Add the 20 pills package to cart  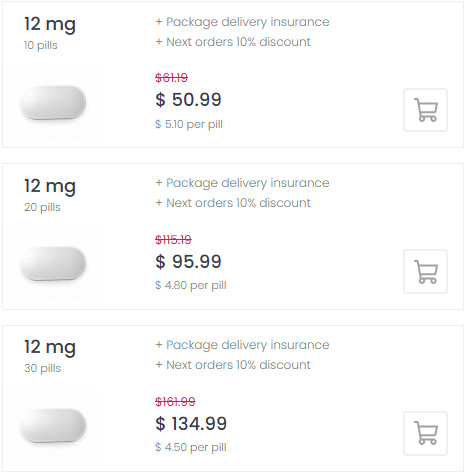tap(425, 271)
